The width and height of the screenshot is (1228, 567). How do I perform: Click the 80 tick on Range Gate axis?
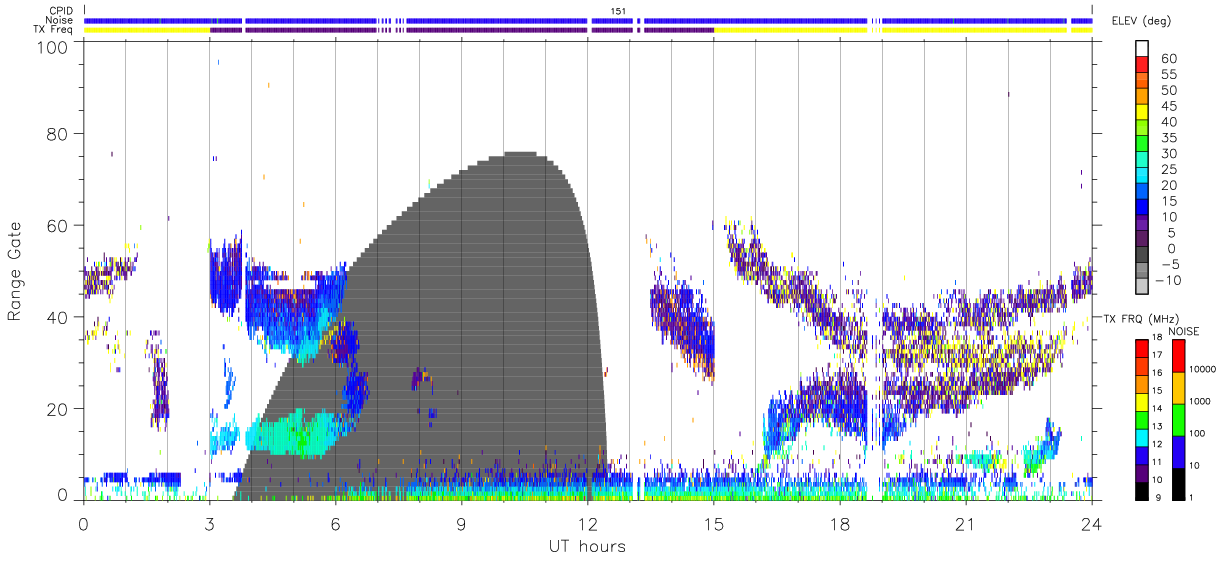point(59,133)
